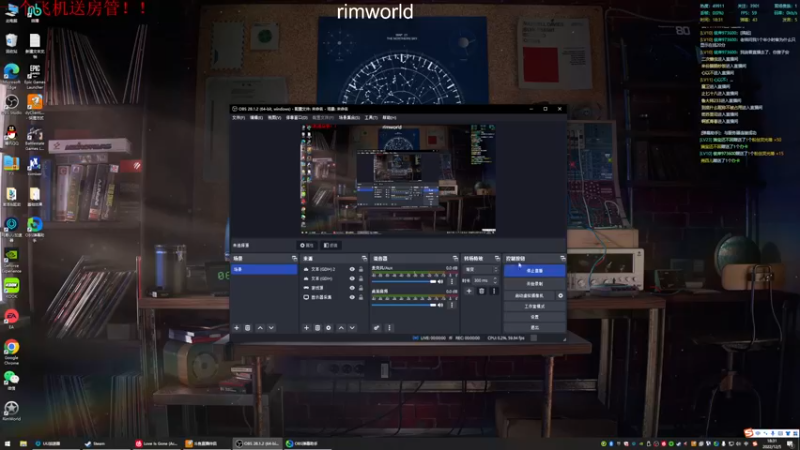Select the Epic Games Launcher desktop icon
The width and height of the screenshot is (800, 450).
coord(34,76)
